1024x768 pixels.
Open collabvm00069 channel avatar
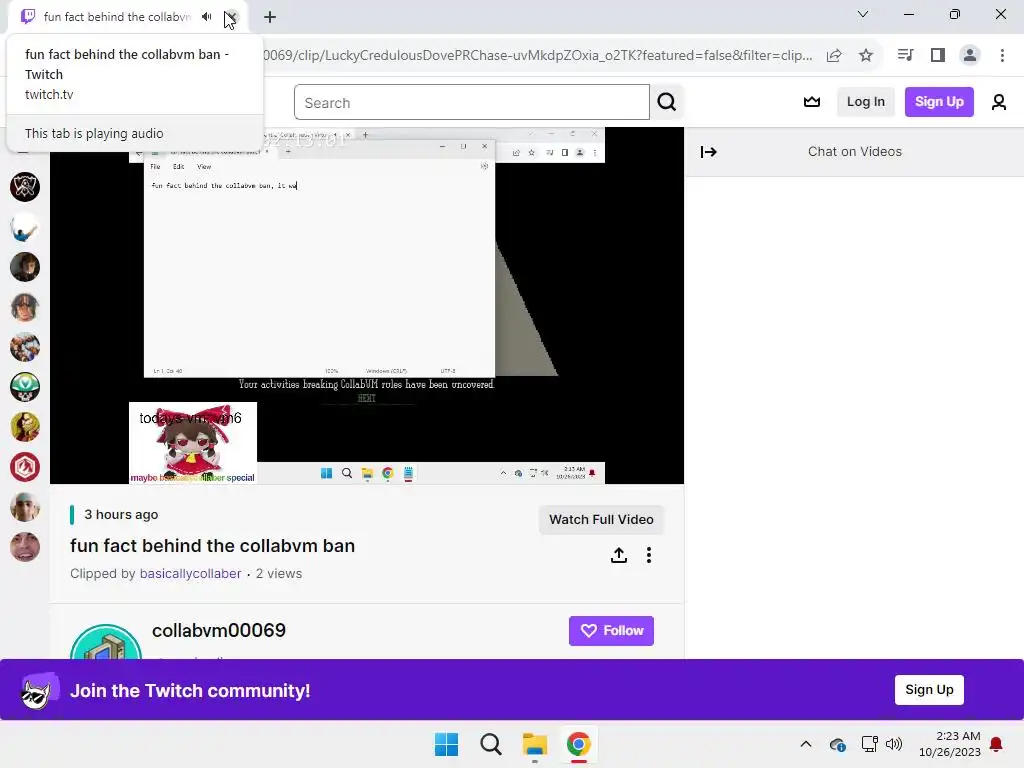point(106,642)
